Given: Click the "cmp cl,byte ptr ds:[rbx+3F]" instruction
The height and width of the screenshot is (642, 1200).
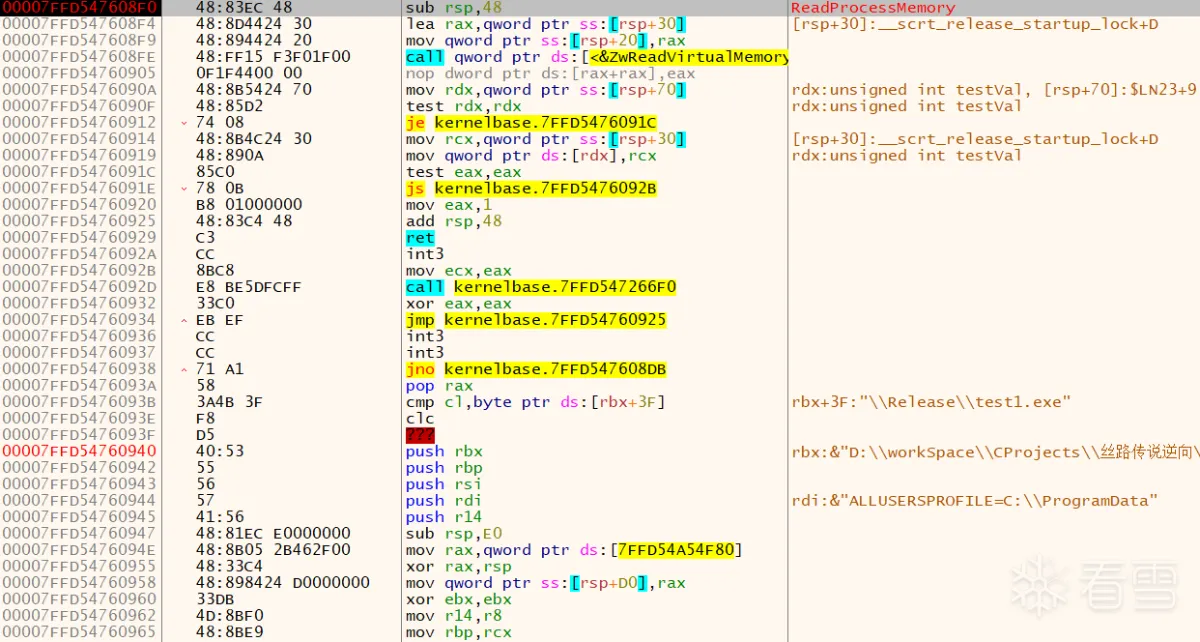Looking at the screenshot, I should tap(536, 402).
